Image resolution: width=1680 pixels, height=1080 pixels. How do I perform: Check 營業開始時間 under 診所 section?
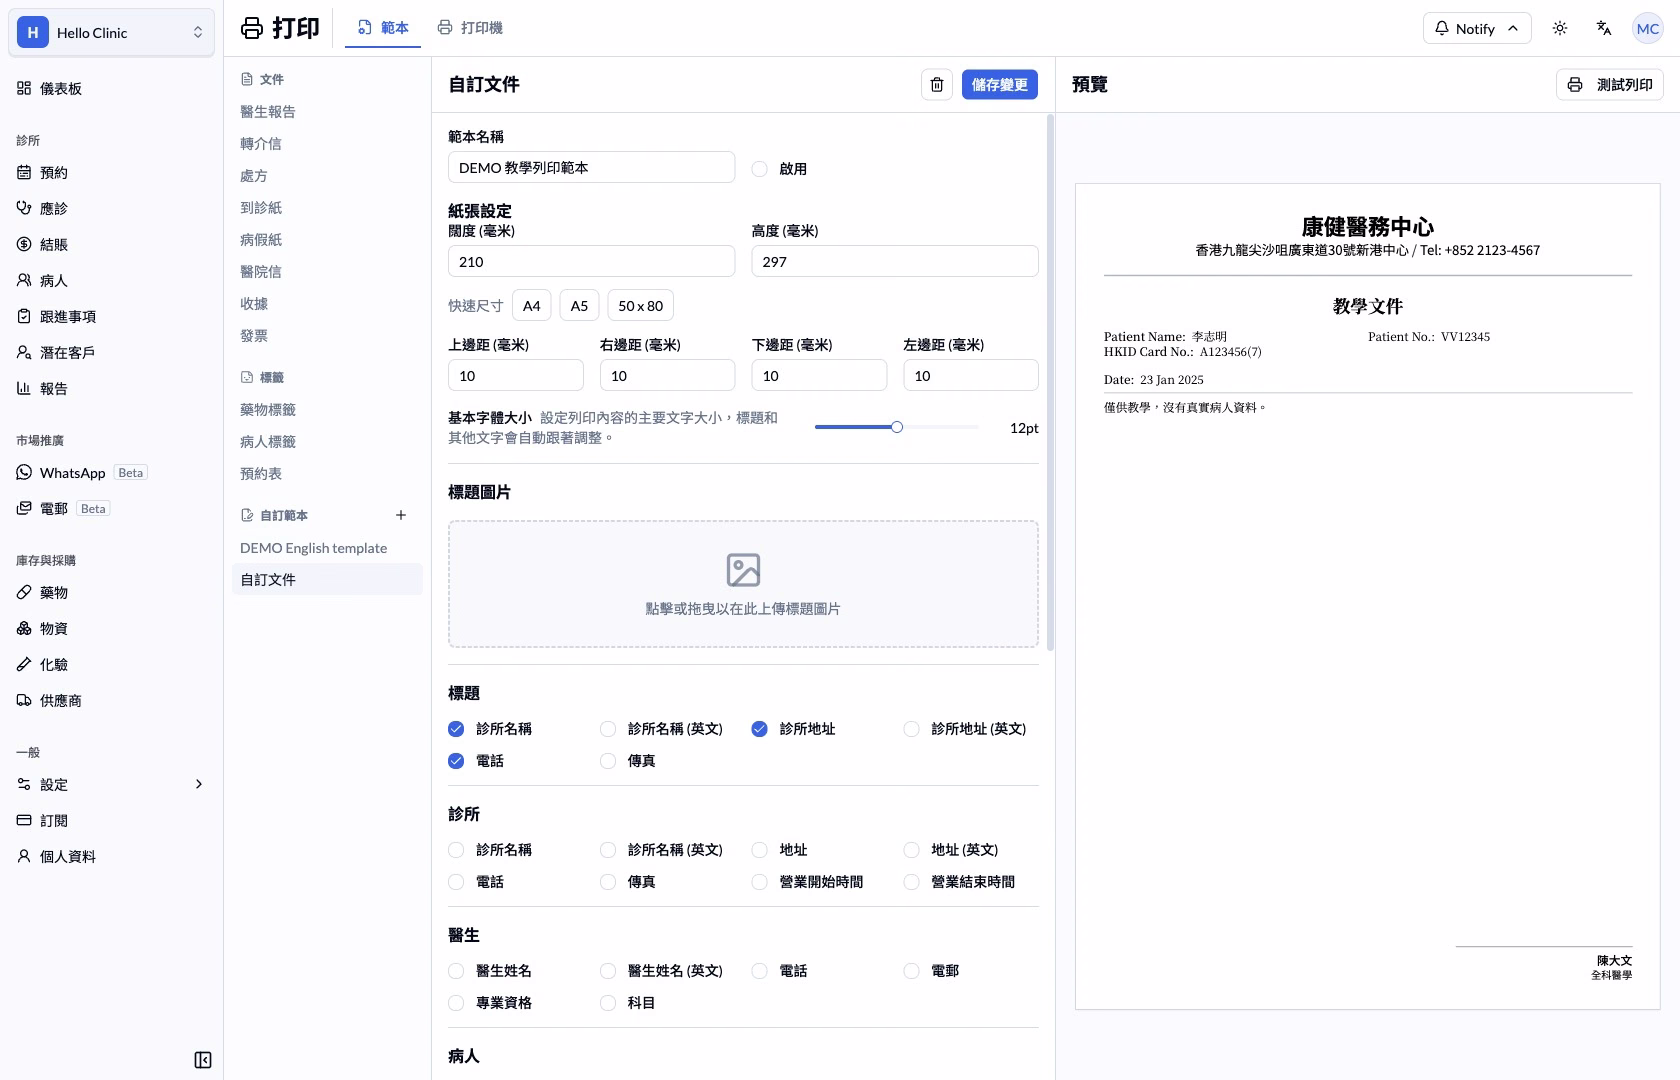click(760, 882)
